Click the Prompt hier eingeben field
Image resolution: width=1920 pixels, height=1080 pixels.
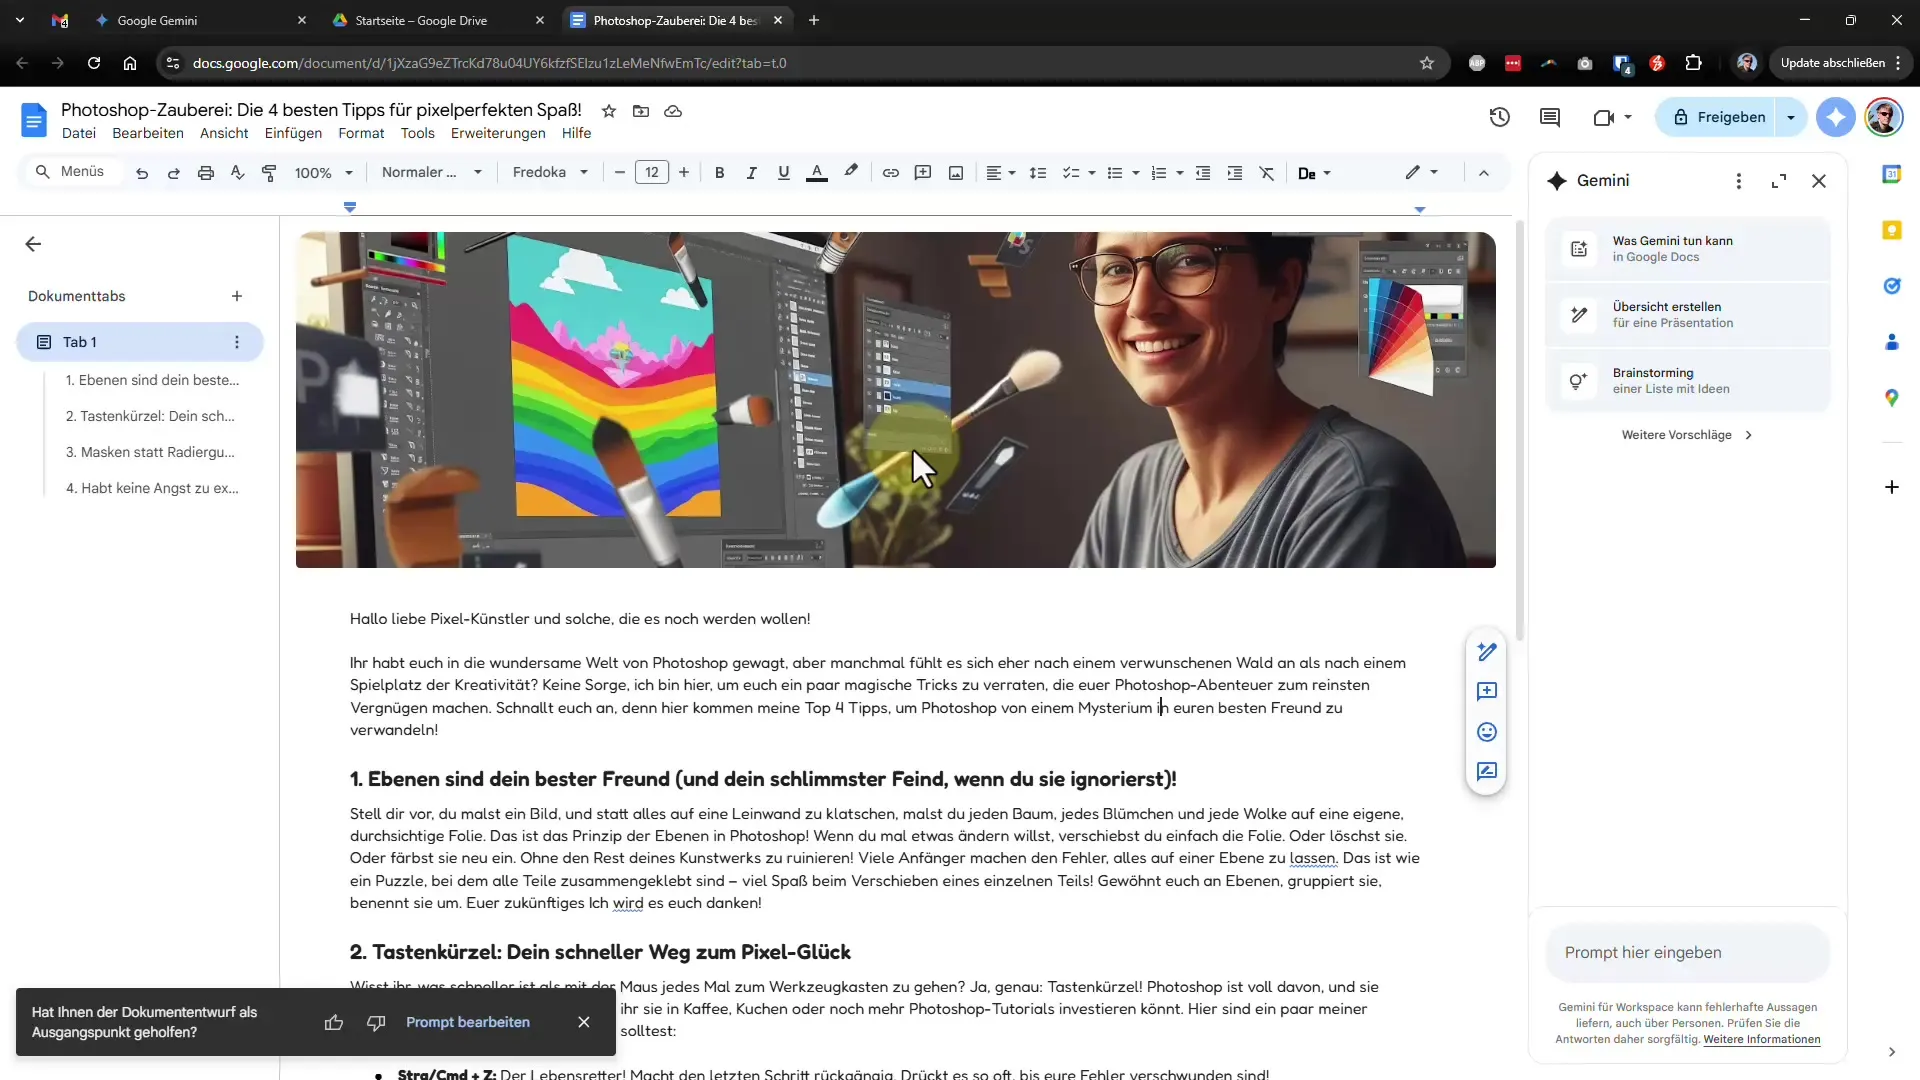click(1688, 953)
